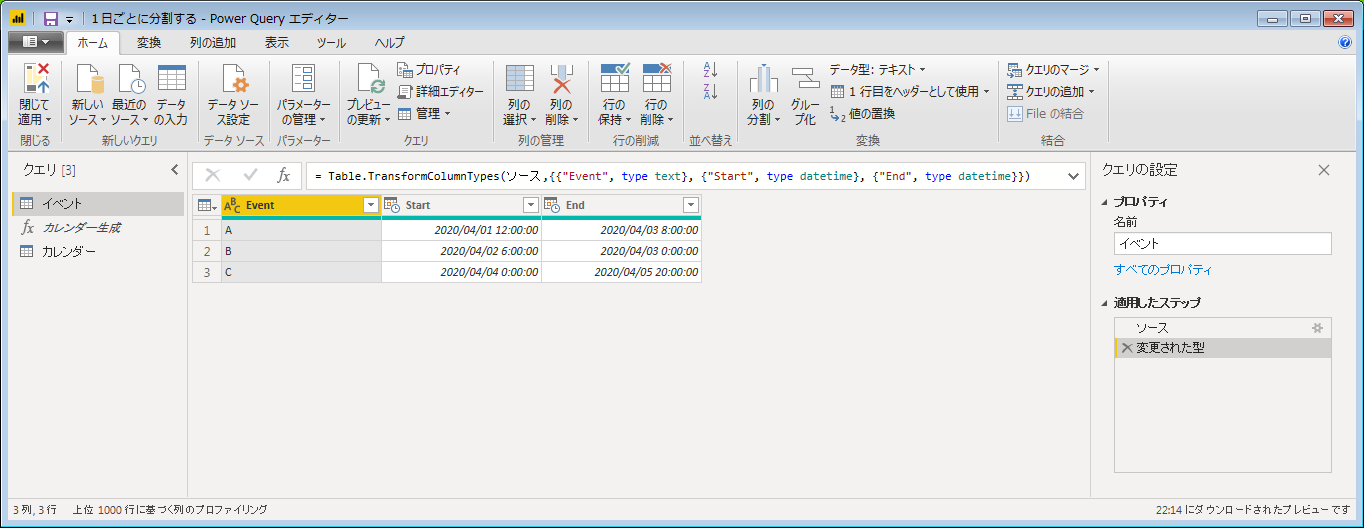Click プレビューの更新 icon
1364x528 pixels.
(x=369, y=78)
